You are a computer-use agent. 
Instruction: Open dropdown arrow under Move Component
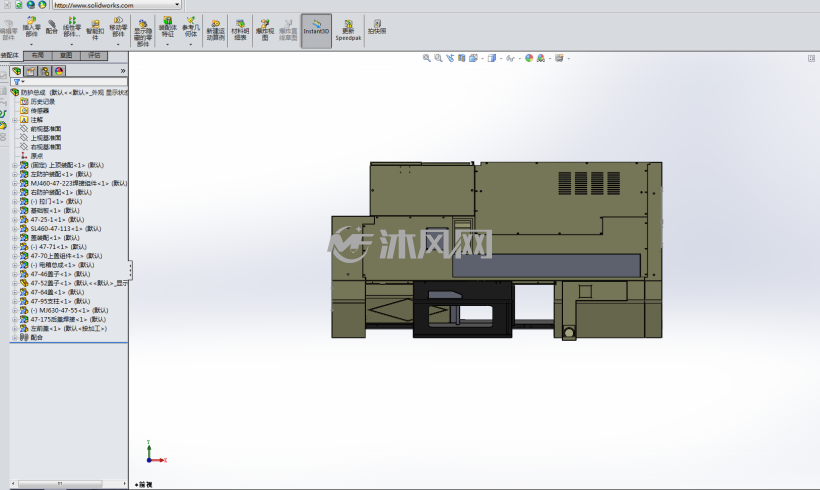pyautogui.click(x=118, y=44)
